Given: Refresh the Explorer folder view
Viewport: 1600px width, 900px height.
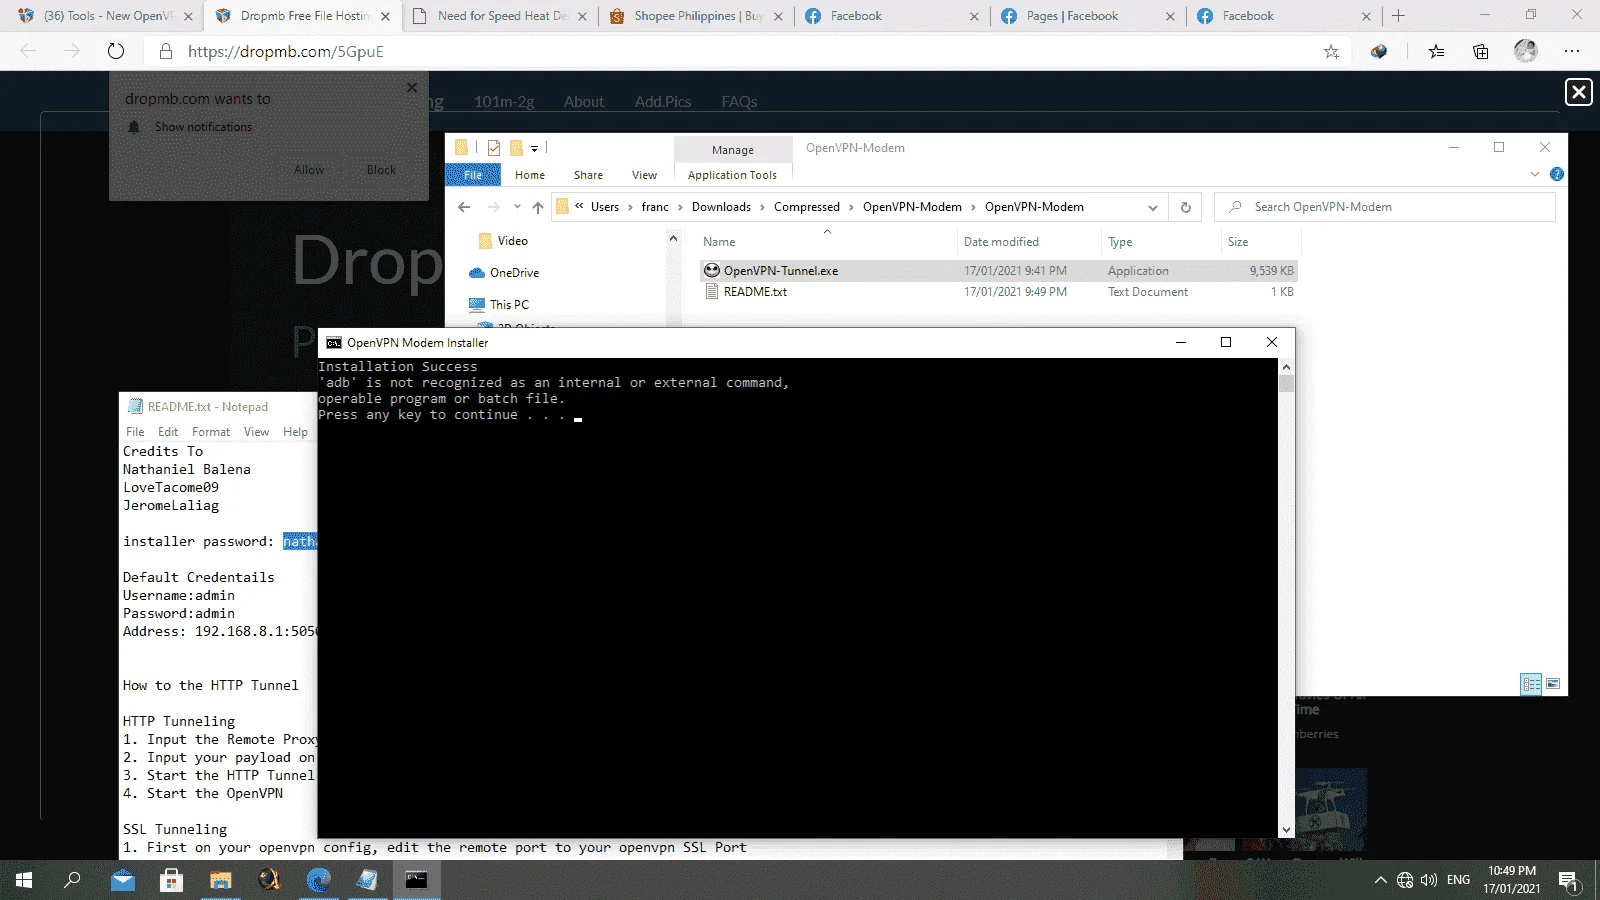Looking at the screenshot, I should pos(1185,207).
